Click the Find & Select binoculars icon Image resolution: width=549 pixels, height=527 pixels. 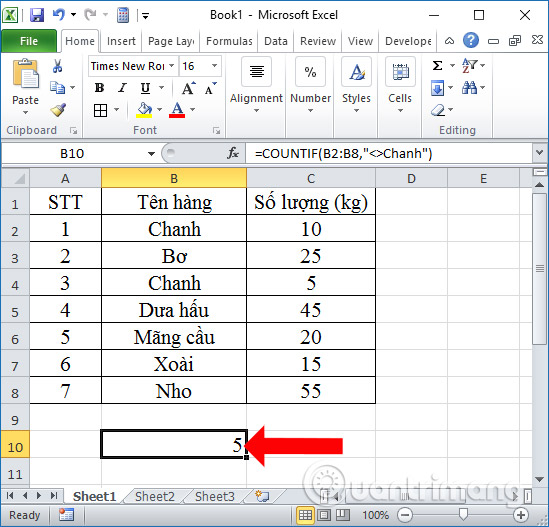tap(470, 88)
